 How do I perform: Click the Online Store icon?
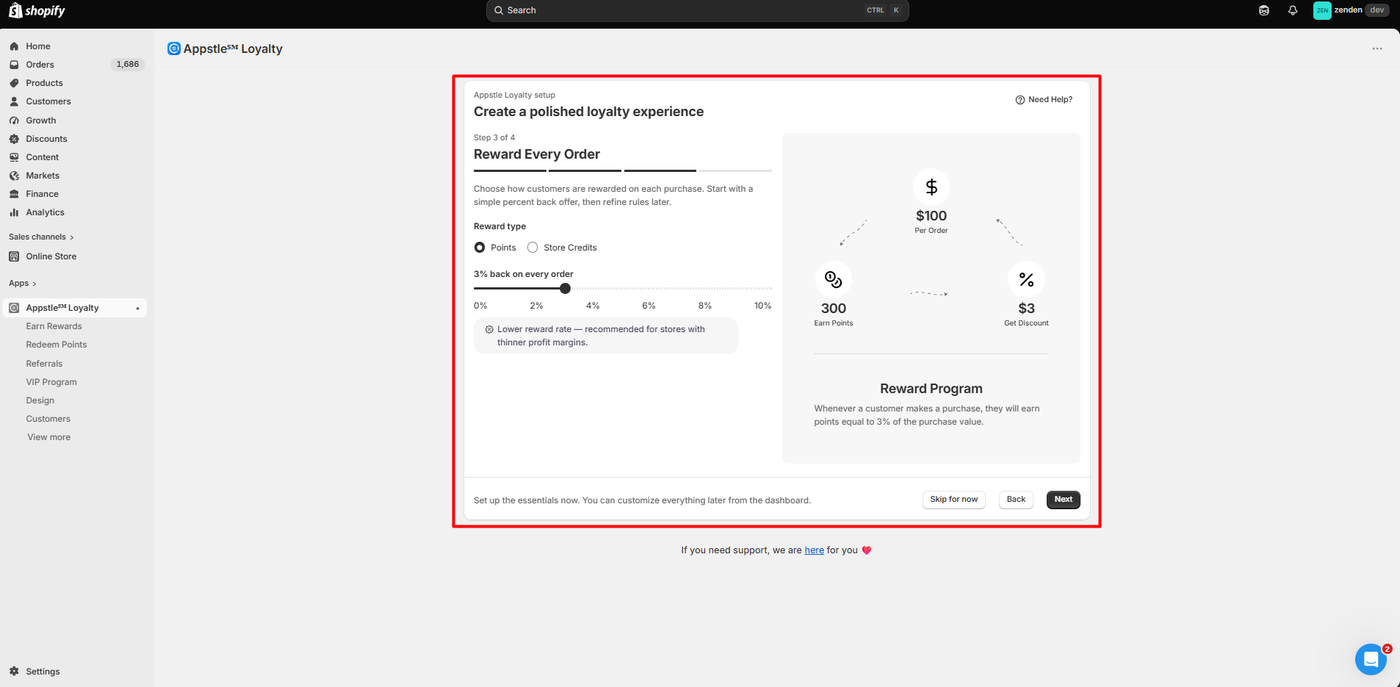pyautogui.click(x=14, y=257)
